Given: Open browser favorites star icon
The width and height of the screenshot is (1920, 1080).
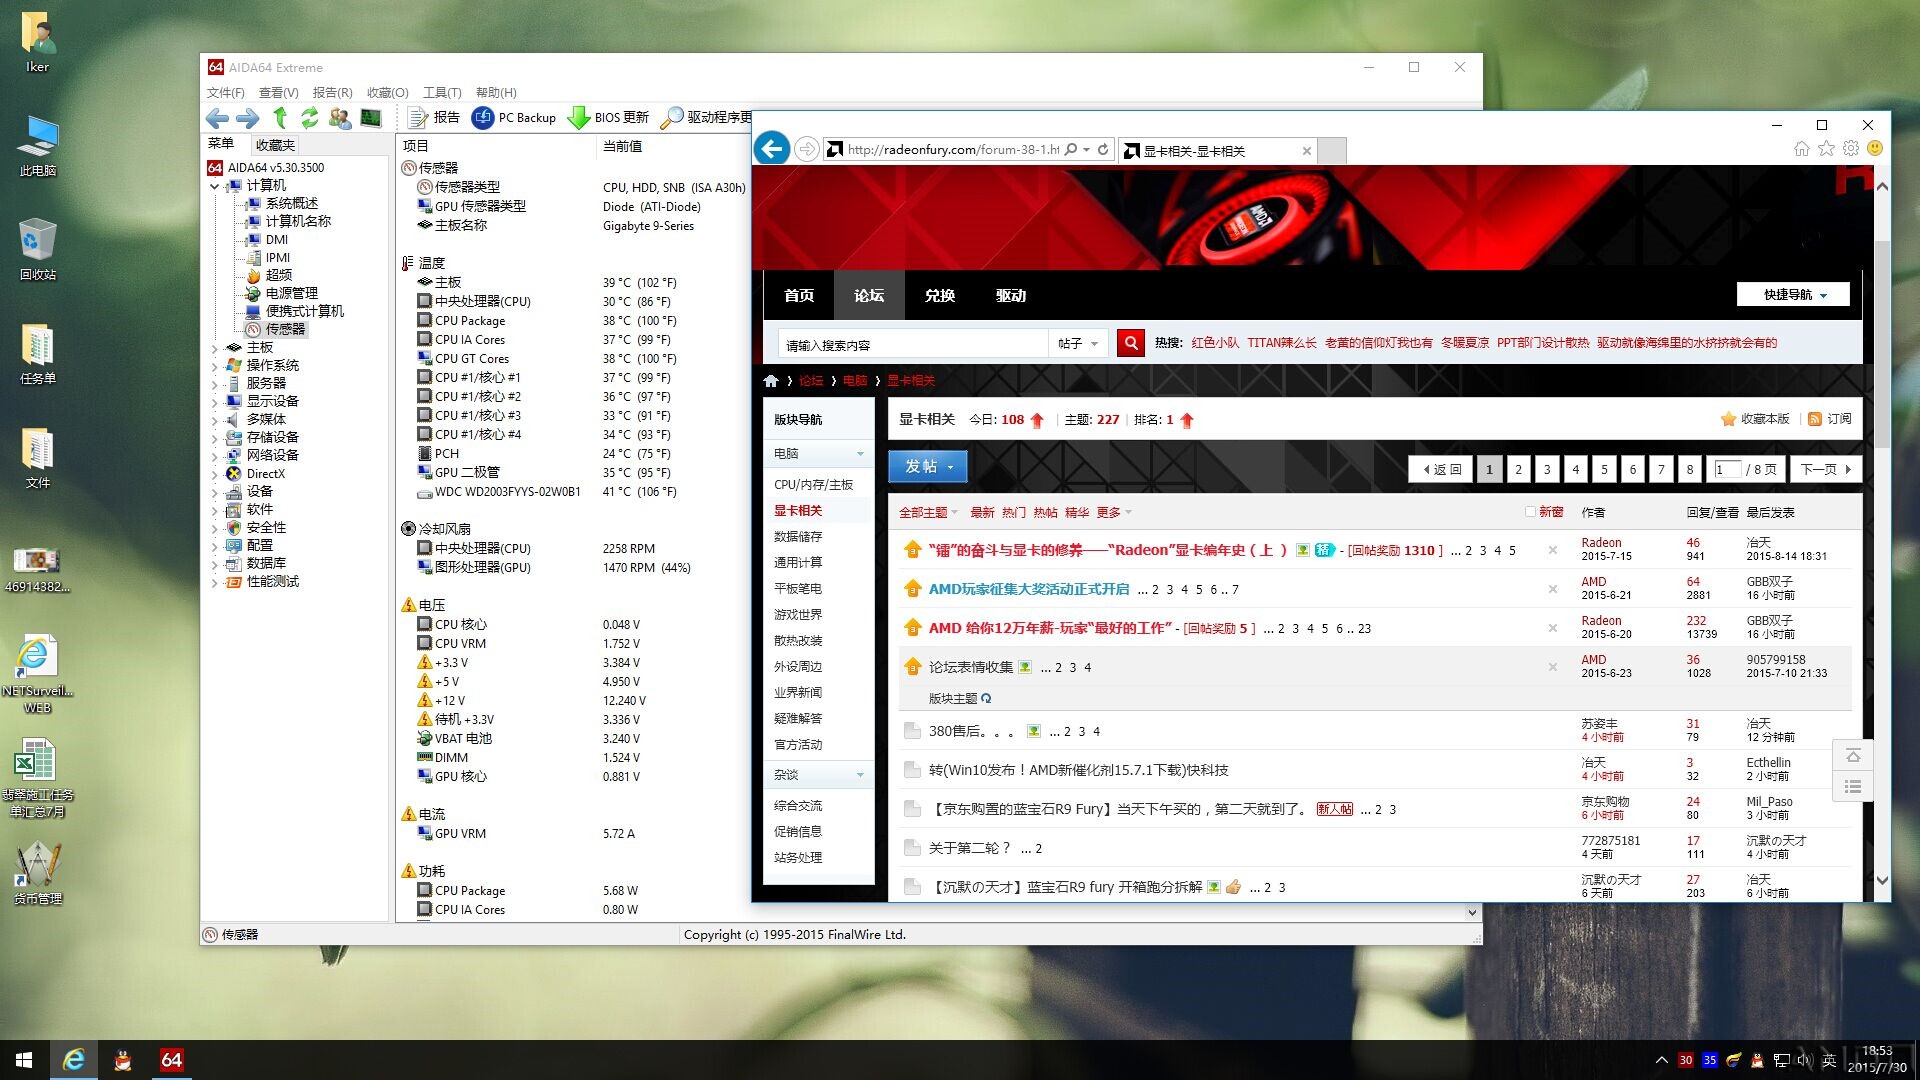Looking at the screenshot, I should tap(1826, 149).
